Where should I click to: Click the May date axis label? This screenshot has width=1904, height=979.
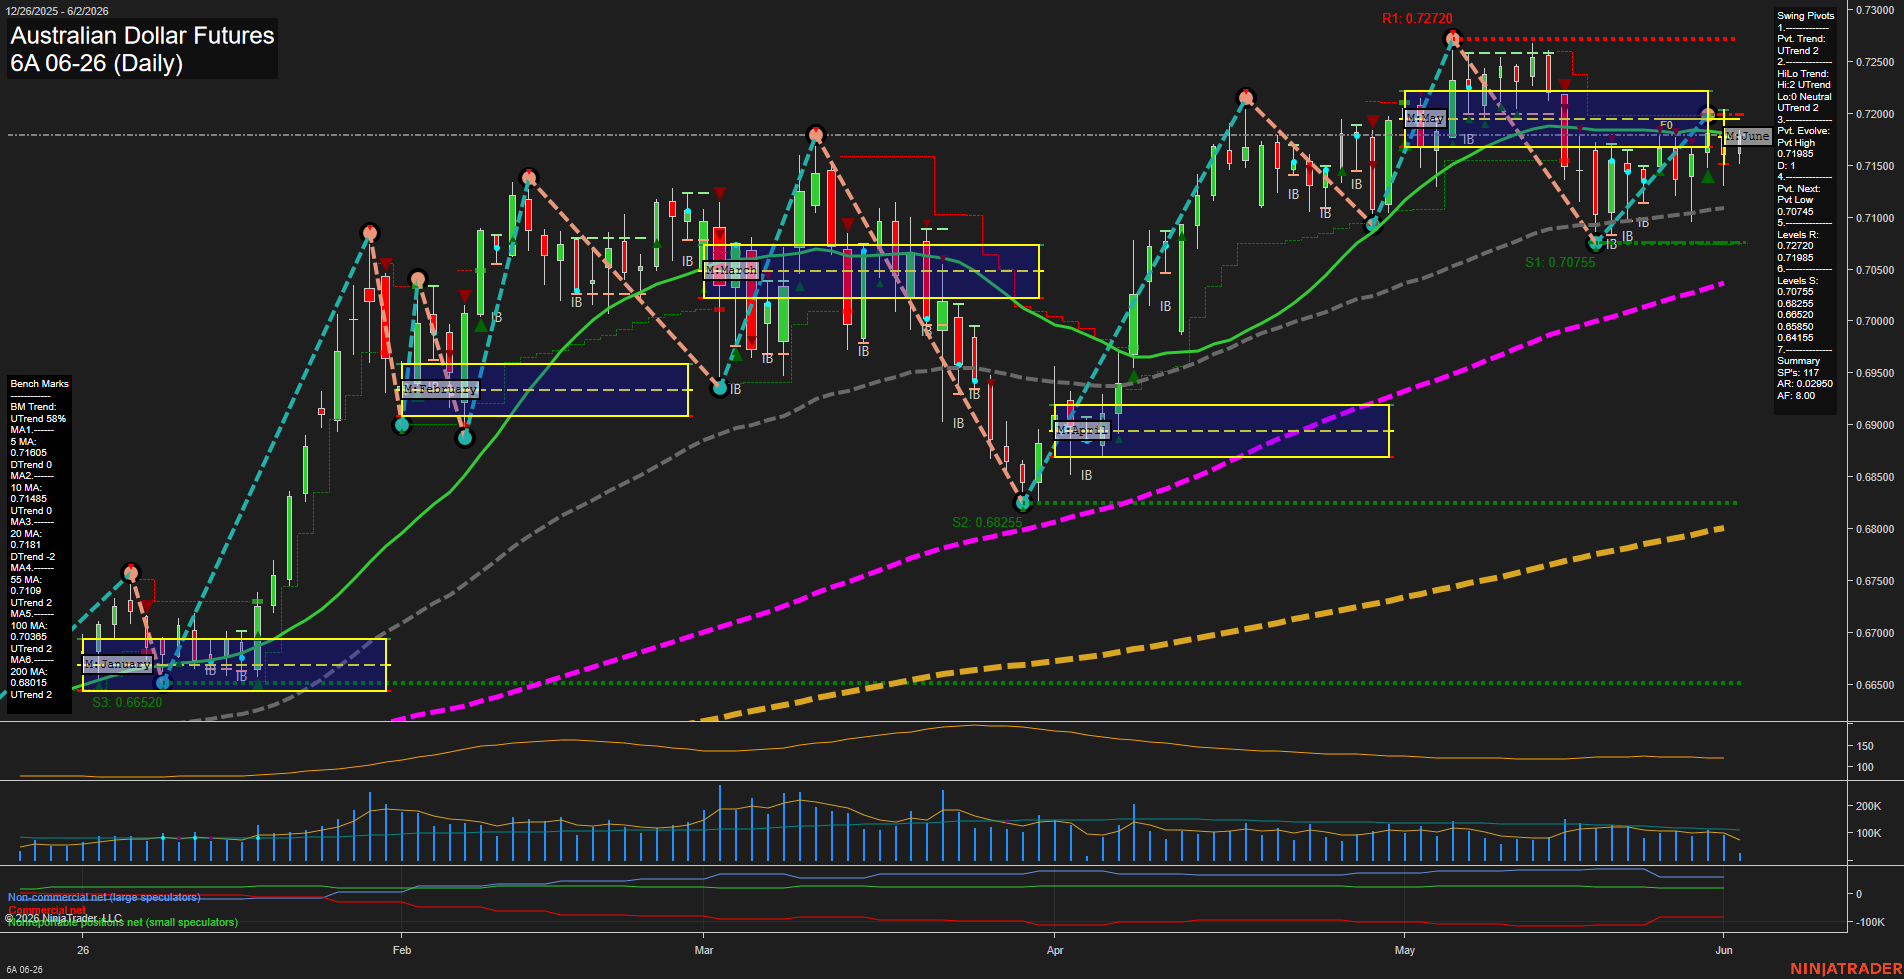point(1405,950)
